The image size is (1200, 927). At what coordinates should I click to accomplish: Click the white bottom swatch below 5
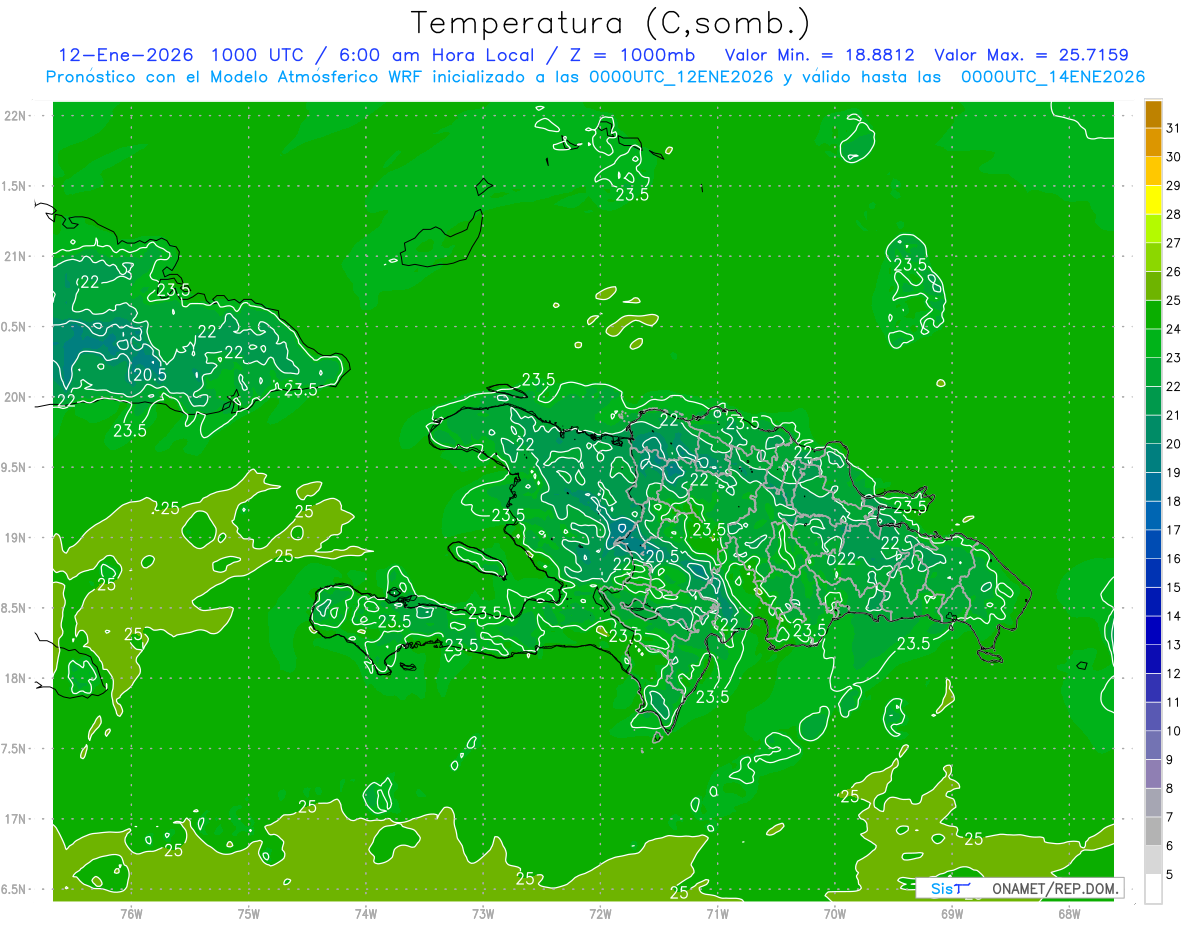tap(1153, 889)
